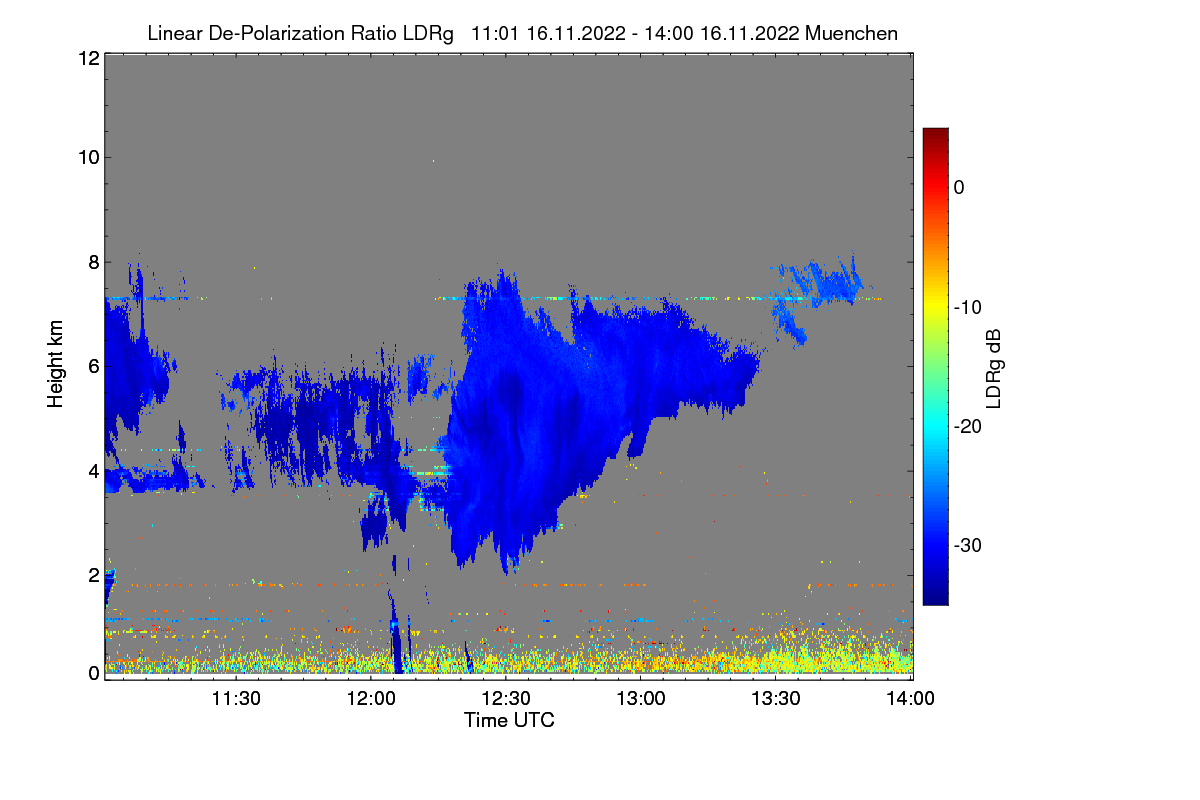This screenshot has height=800, width=1200.
Task: Click the height tick label 4
Action: click(92, 471)
